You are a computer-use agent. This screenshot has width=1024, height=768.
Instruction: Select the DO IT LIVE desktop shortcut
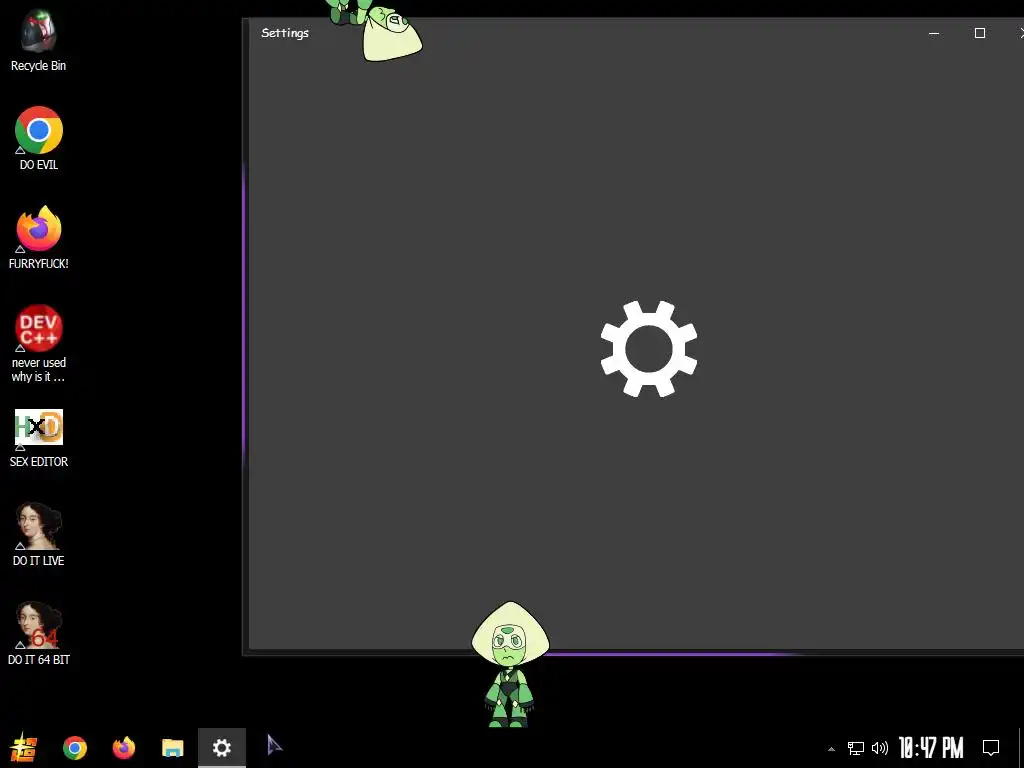[x=39, y=534]
